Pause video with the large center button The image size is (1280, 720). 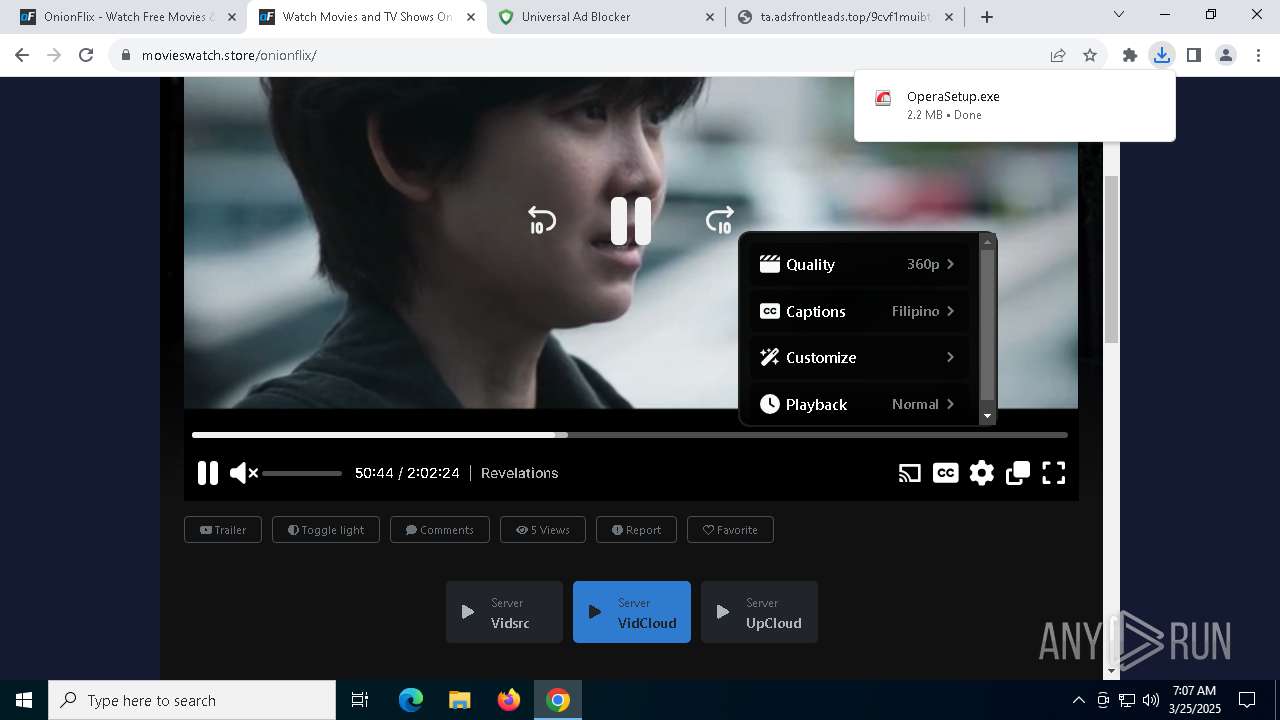631,221
